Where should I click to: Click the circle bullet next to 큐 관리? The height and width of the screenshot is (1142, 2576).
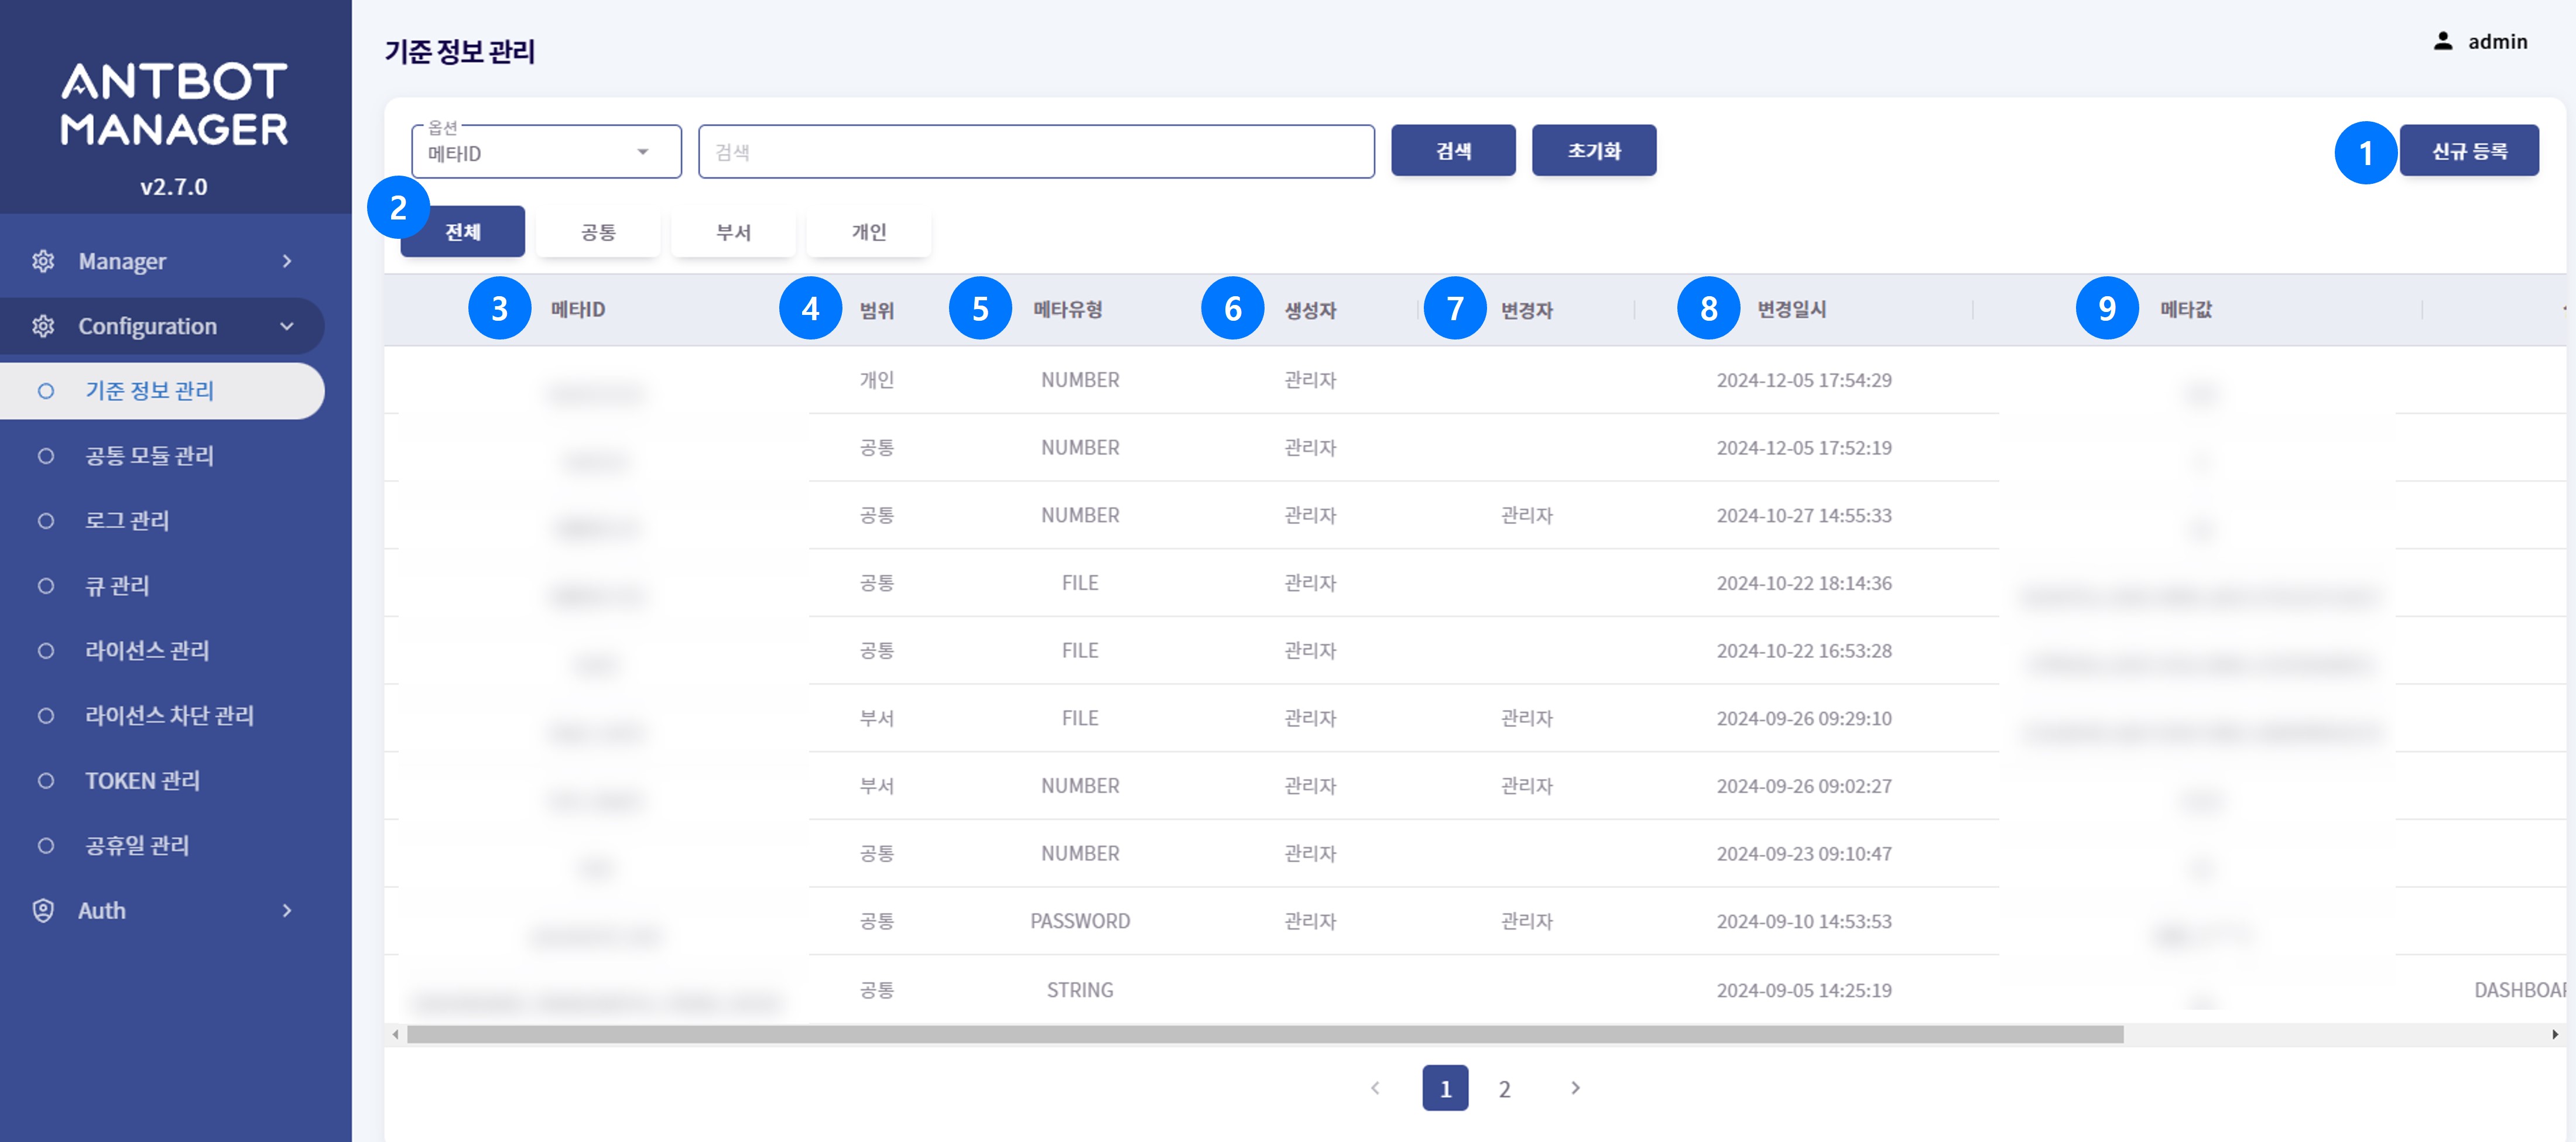tap(45, 586)
